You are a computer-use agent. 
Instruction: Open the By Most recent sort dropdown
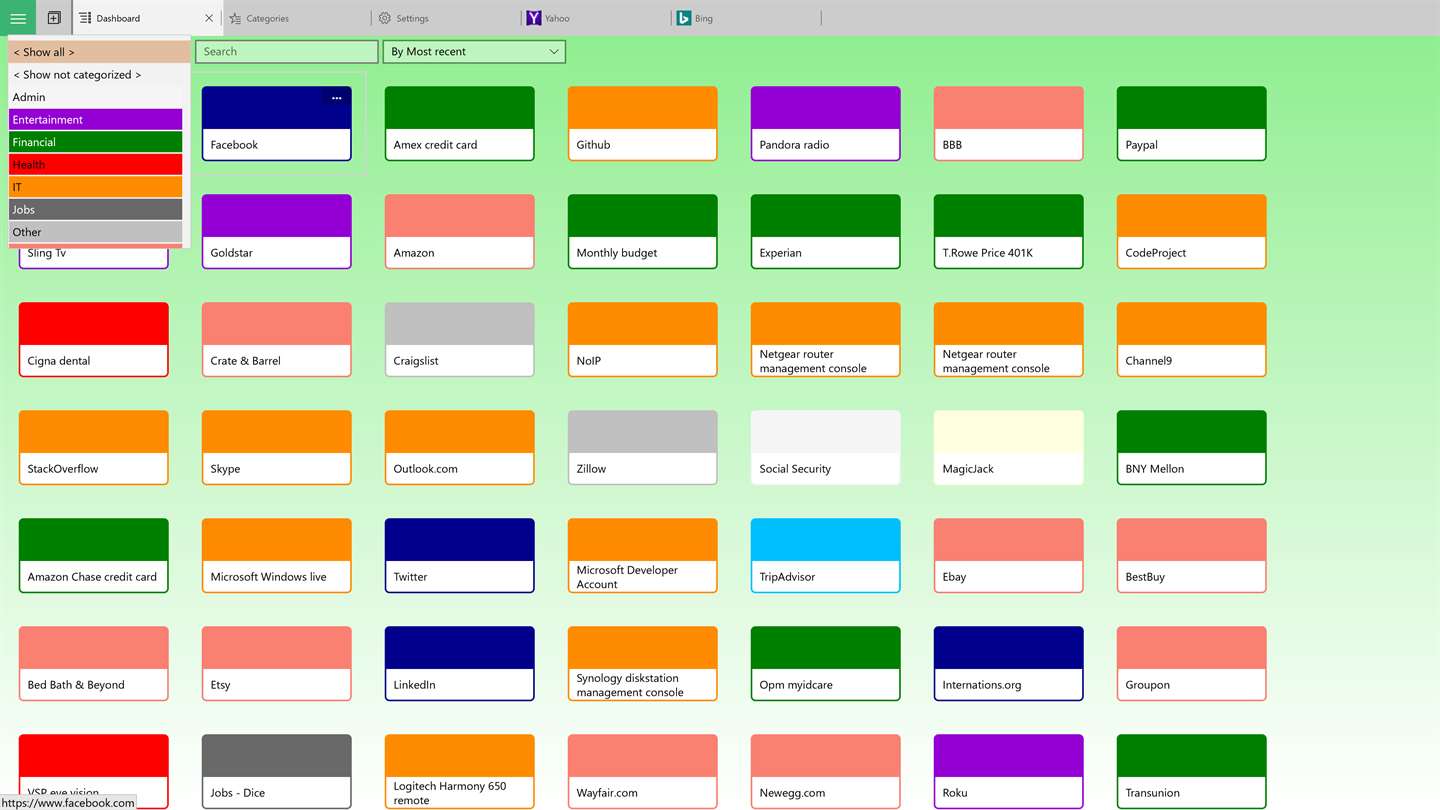point(474,52)
